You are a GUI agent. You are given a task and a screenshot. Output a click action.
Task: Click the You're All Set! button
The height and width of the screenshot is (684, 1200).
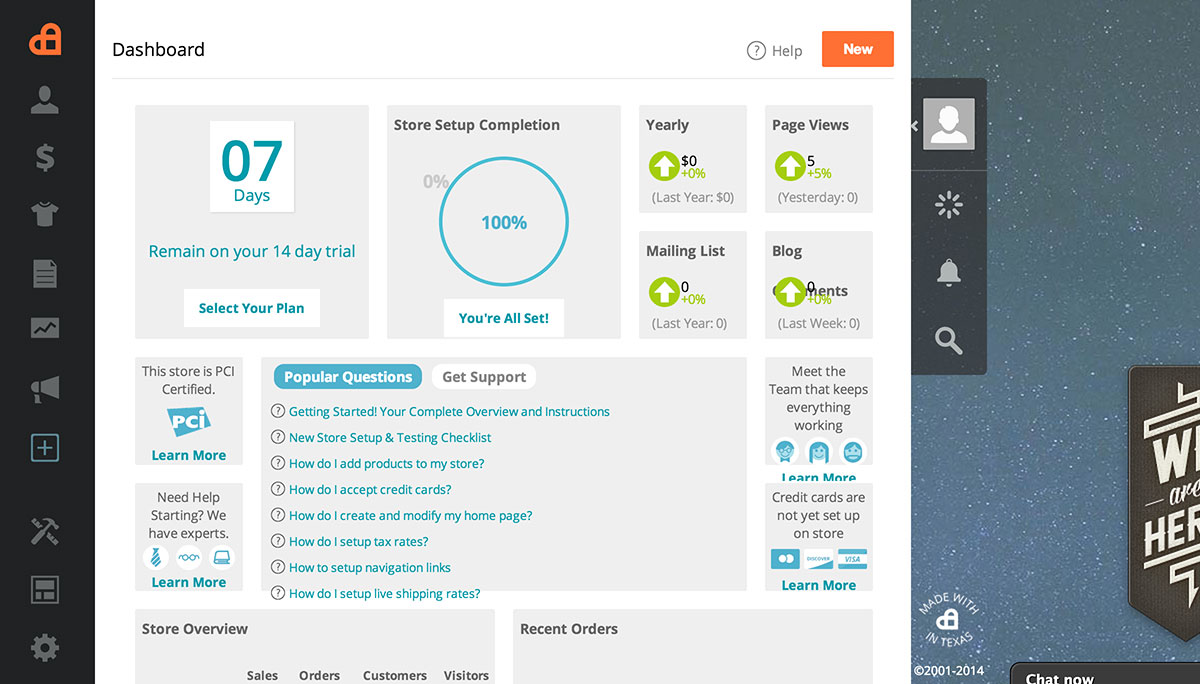(504, 318)
